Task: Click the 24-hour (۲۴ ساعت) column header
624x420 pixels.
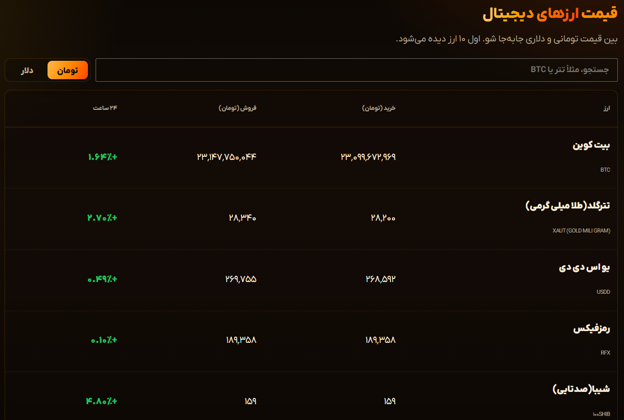Action: click(105, 108)
